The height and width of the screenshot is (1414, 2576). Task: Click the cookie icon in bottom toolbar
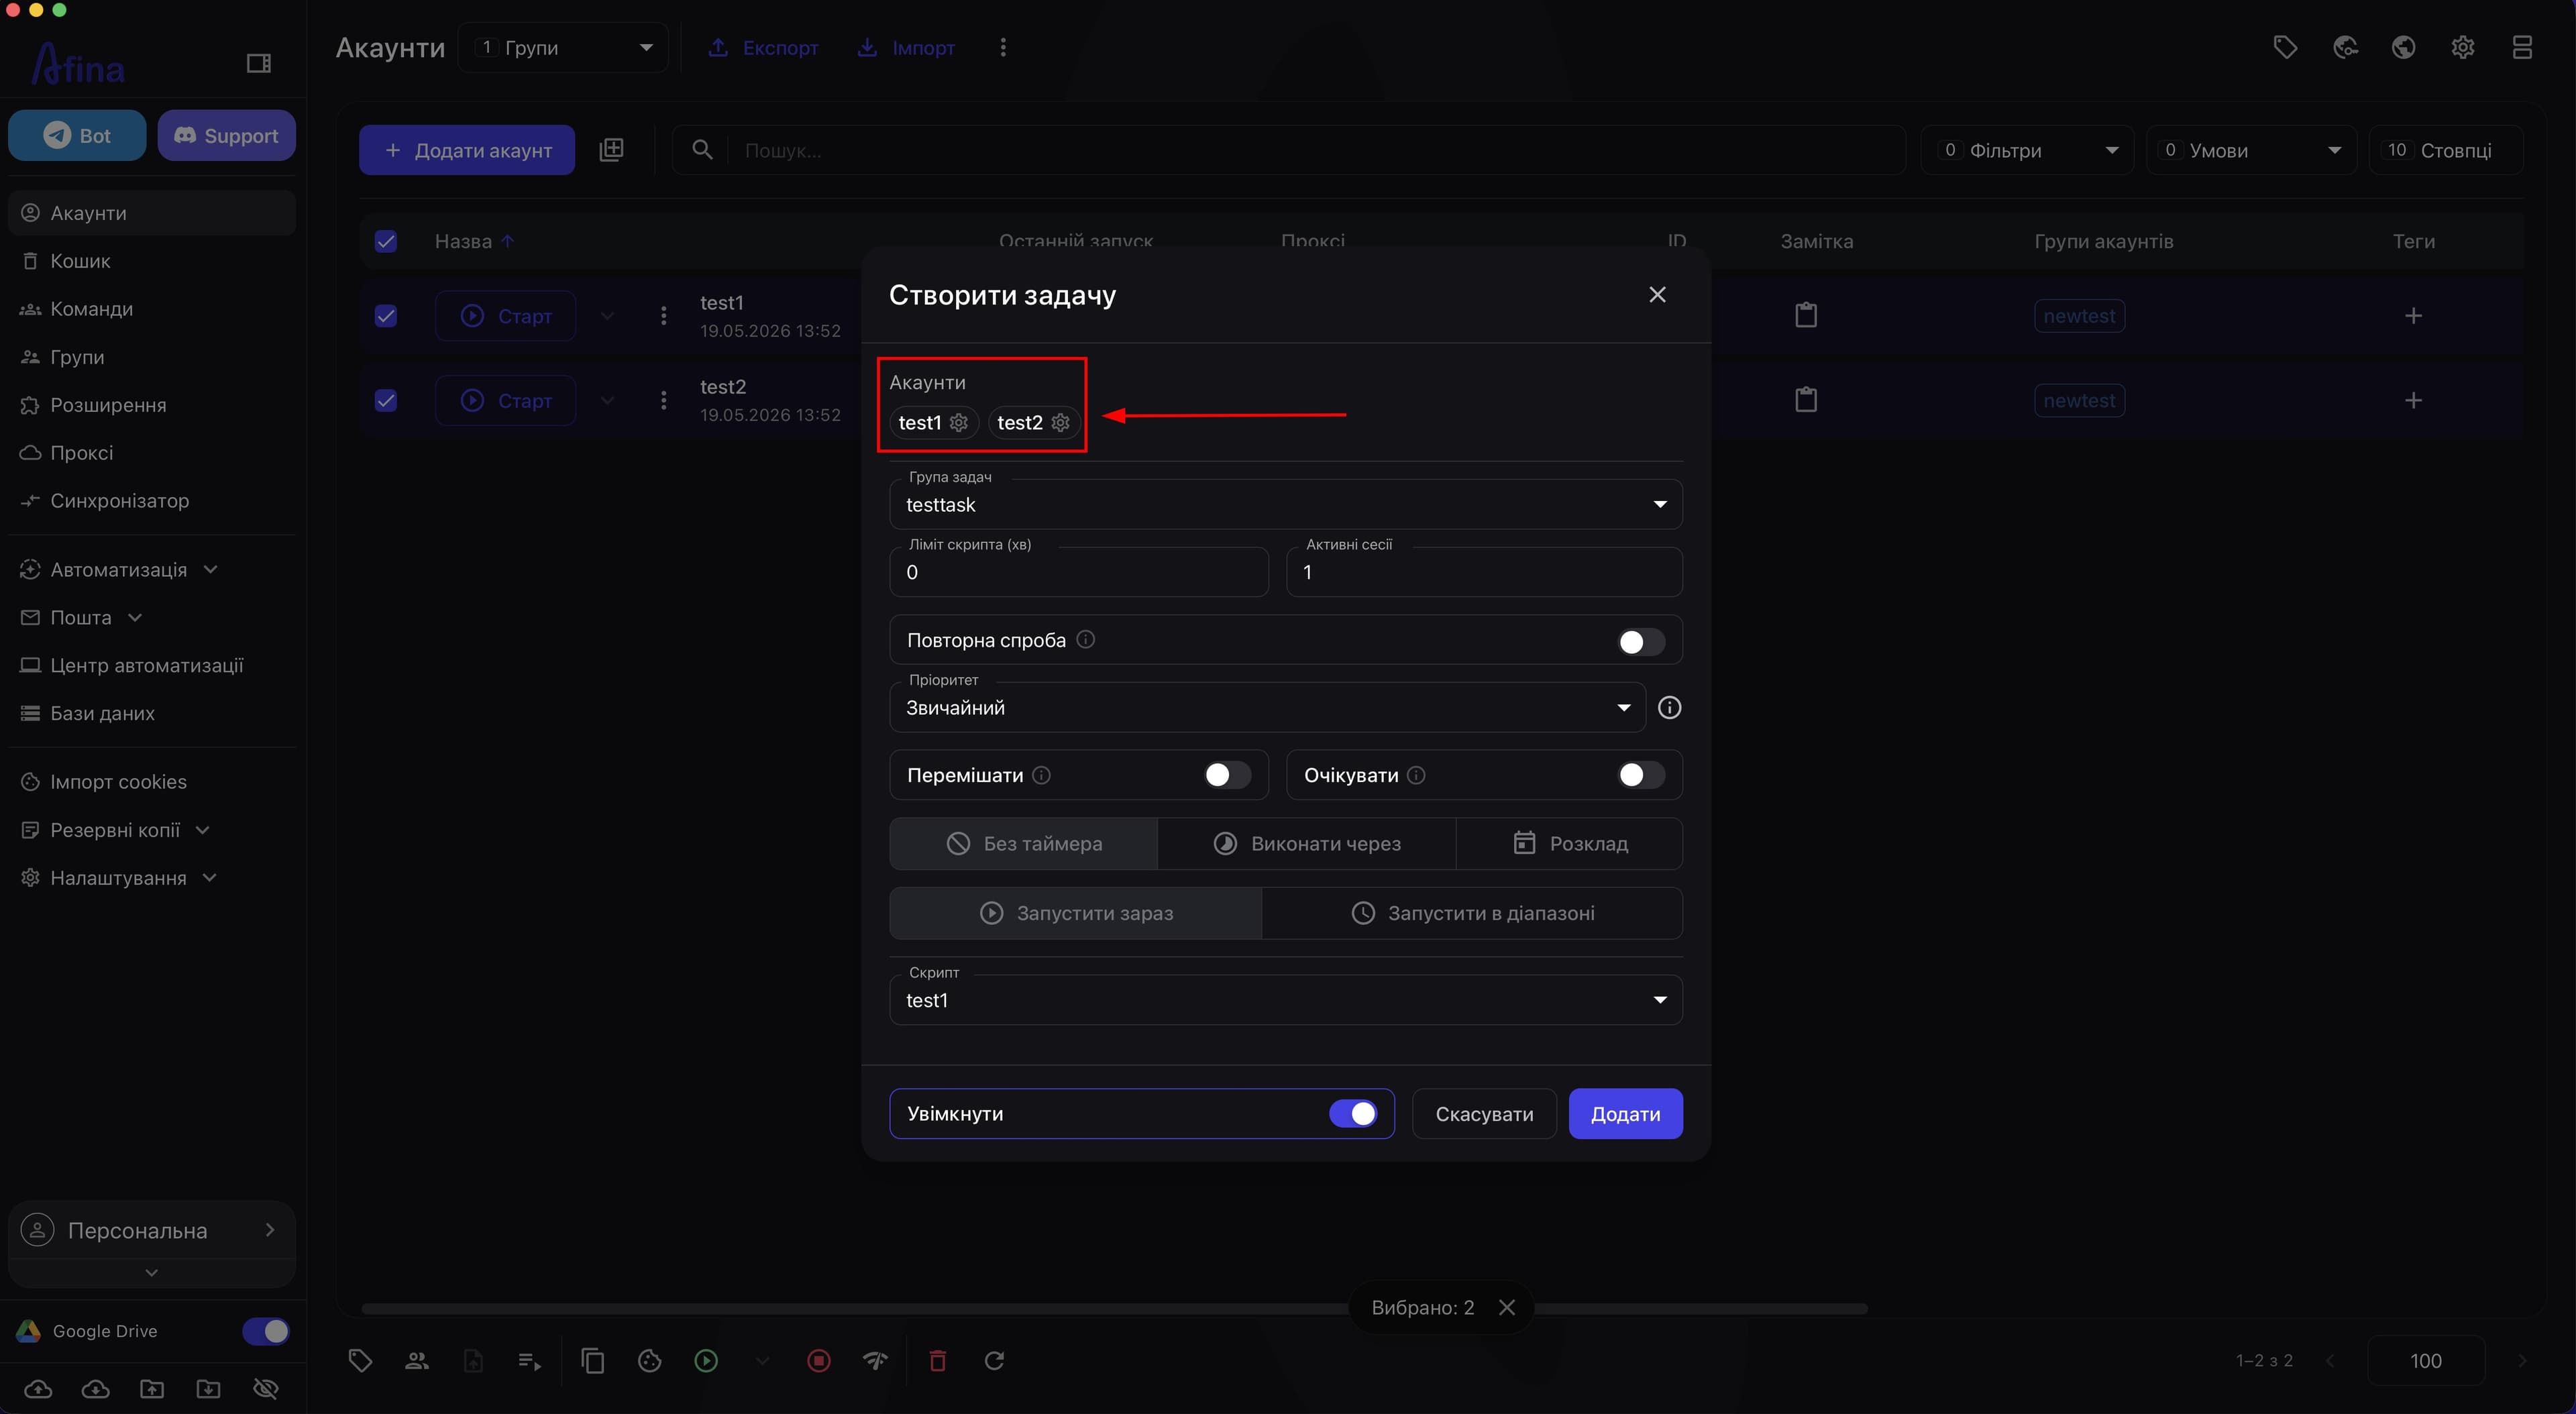tap(650, 1361)
